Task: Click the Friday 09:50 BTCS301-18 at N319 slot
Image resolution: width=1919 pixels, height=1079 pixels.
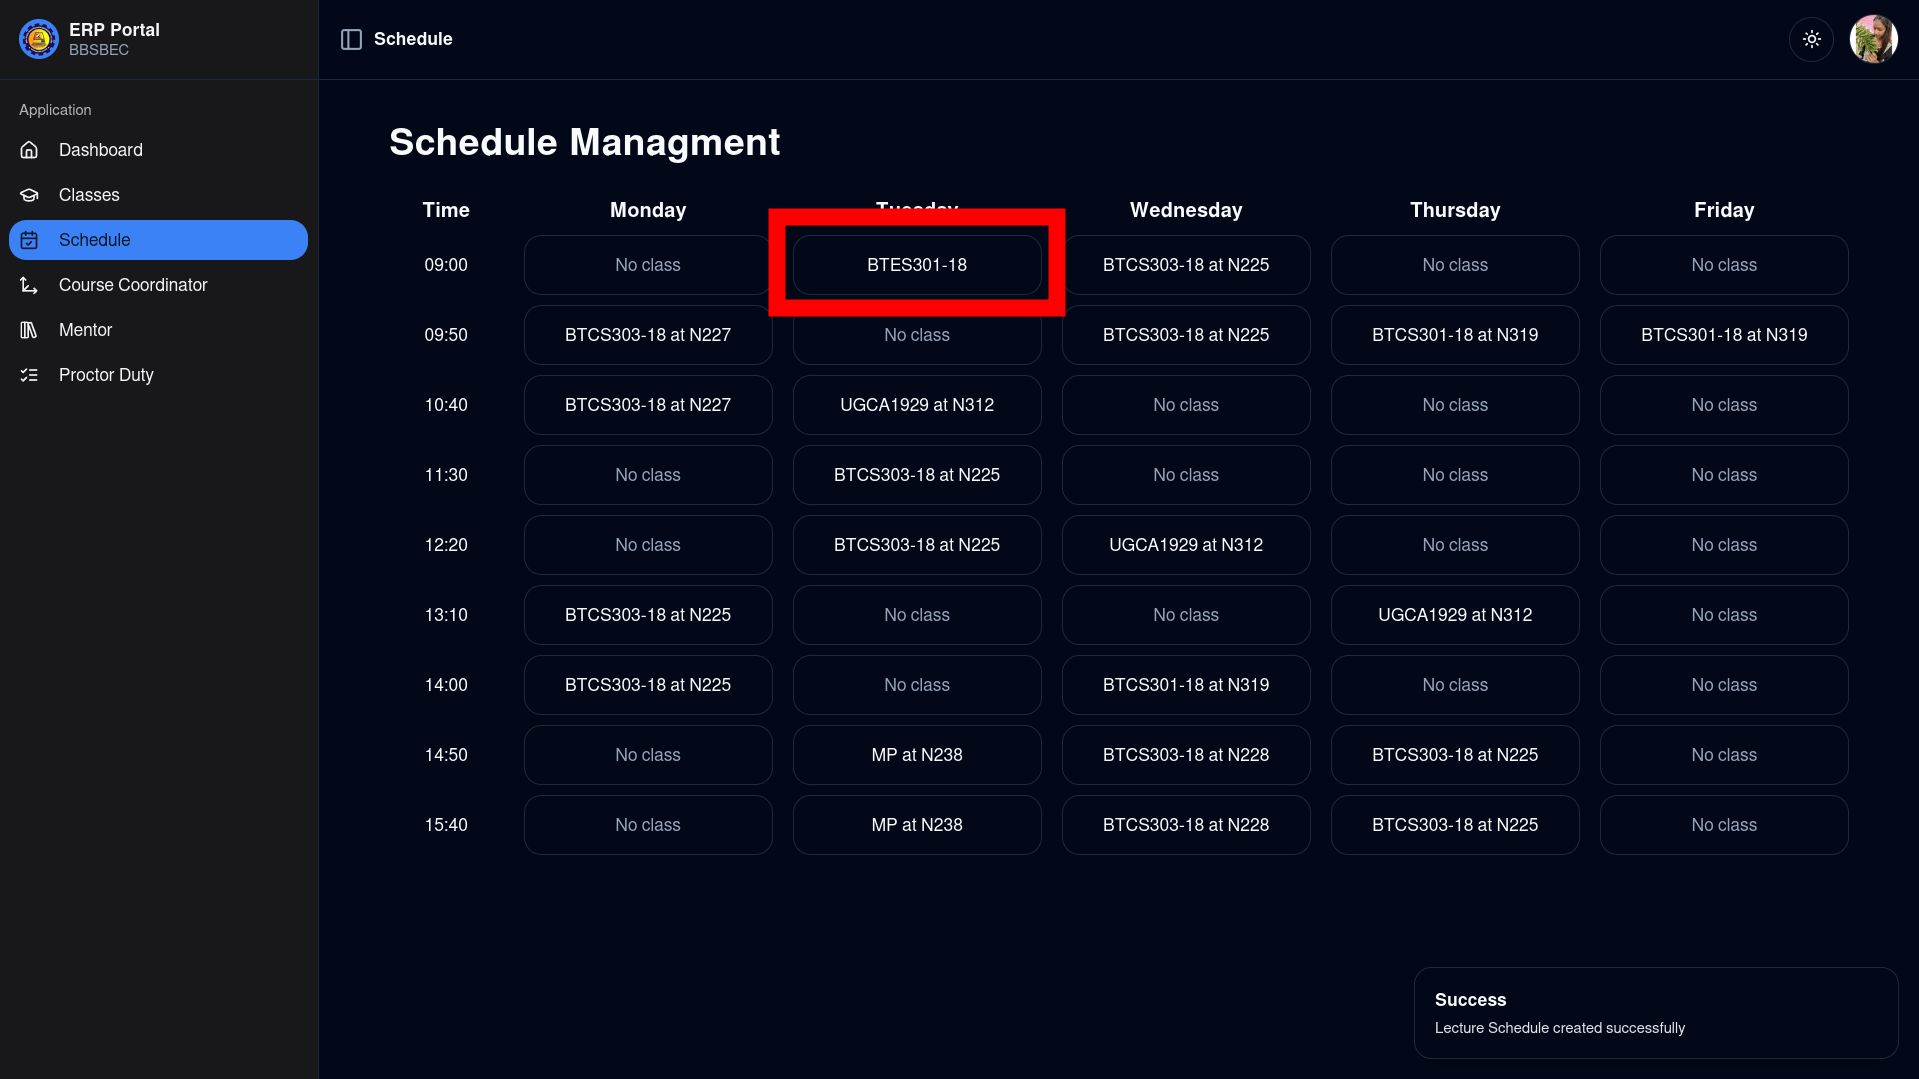Action: point(1723,335)
